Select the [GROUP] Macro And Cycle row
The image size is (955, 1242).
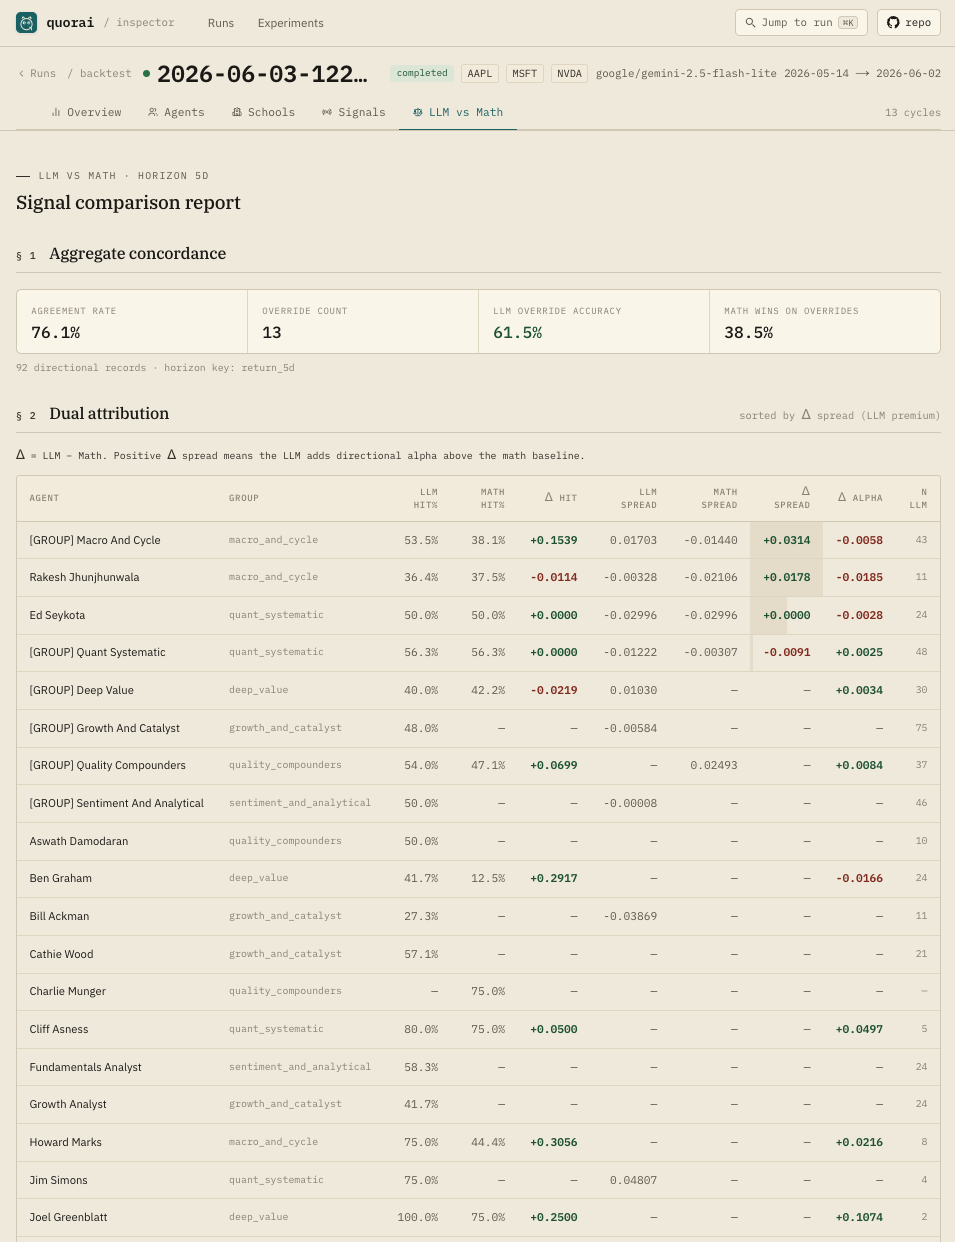[x=478, y=540]
